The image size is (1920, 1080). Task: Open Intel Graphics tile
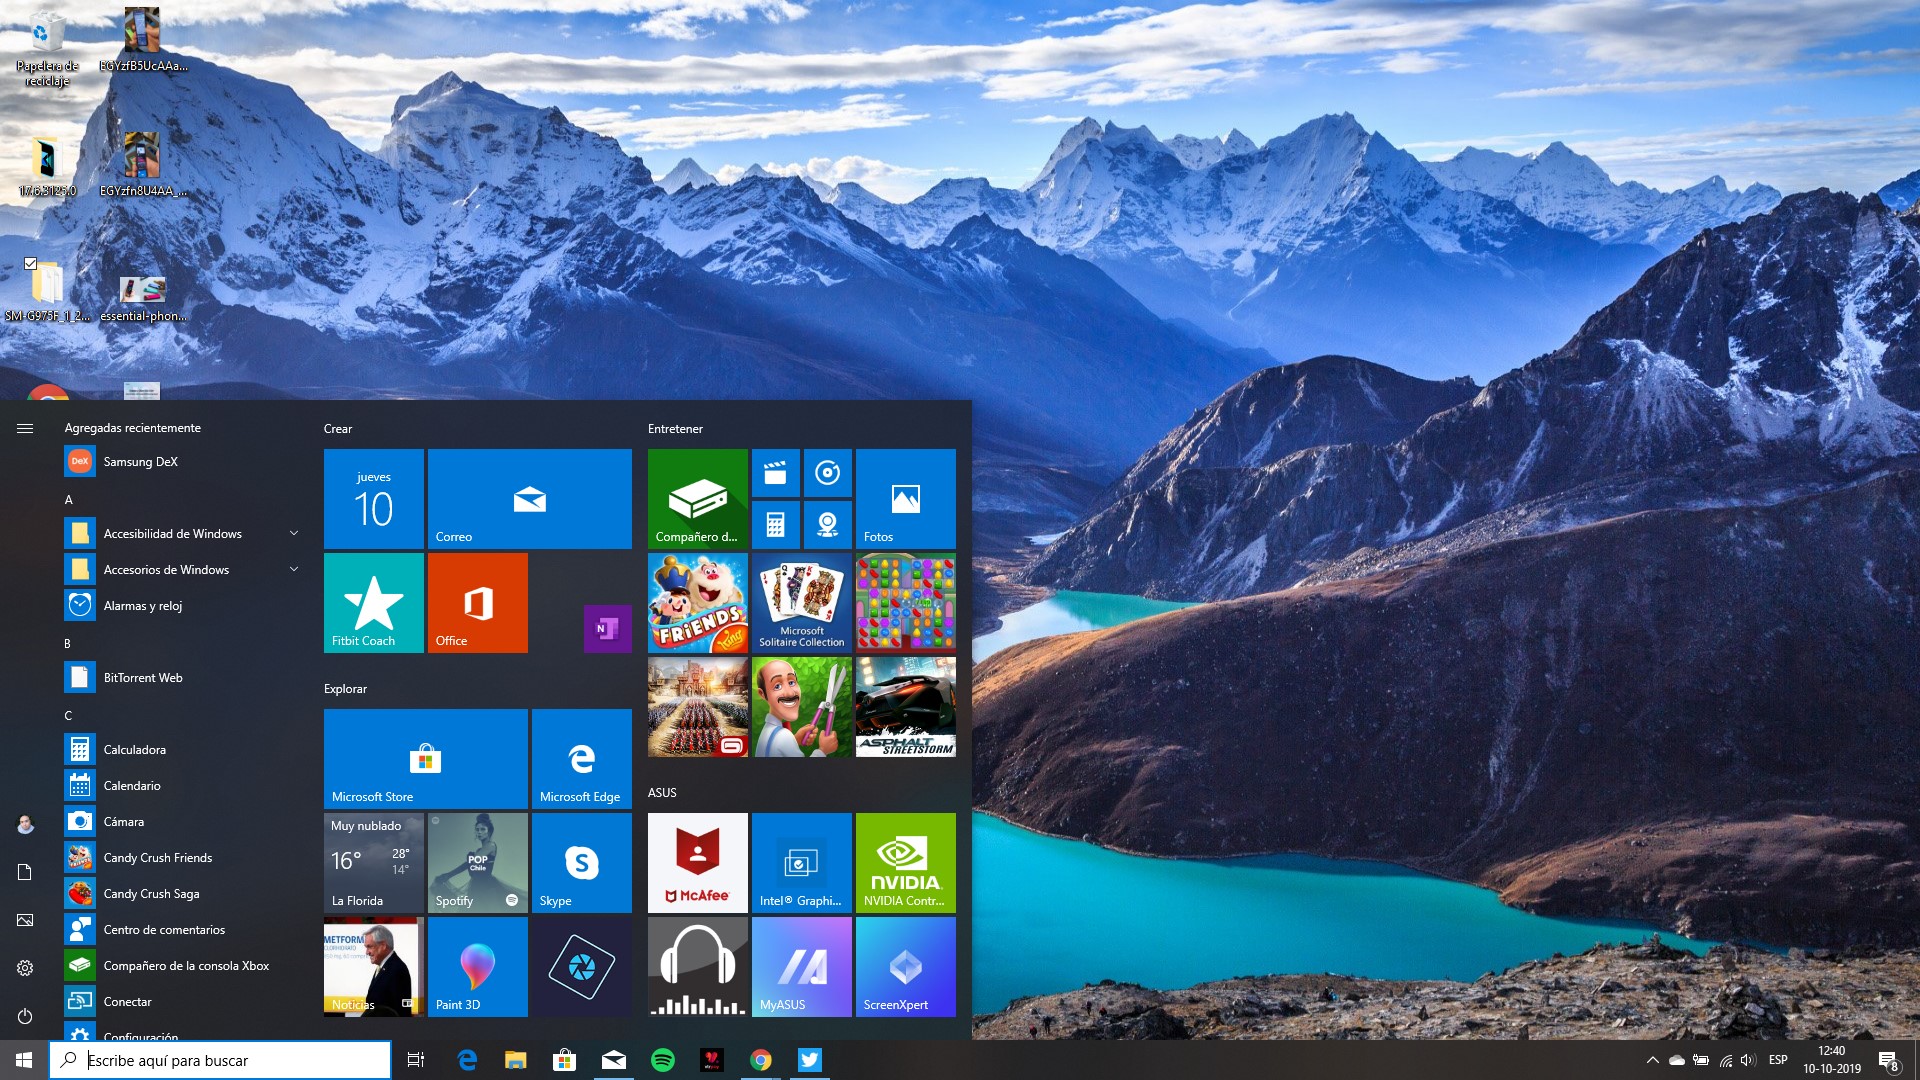click(802, 863)
